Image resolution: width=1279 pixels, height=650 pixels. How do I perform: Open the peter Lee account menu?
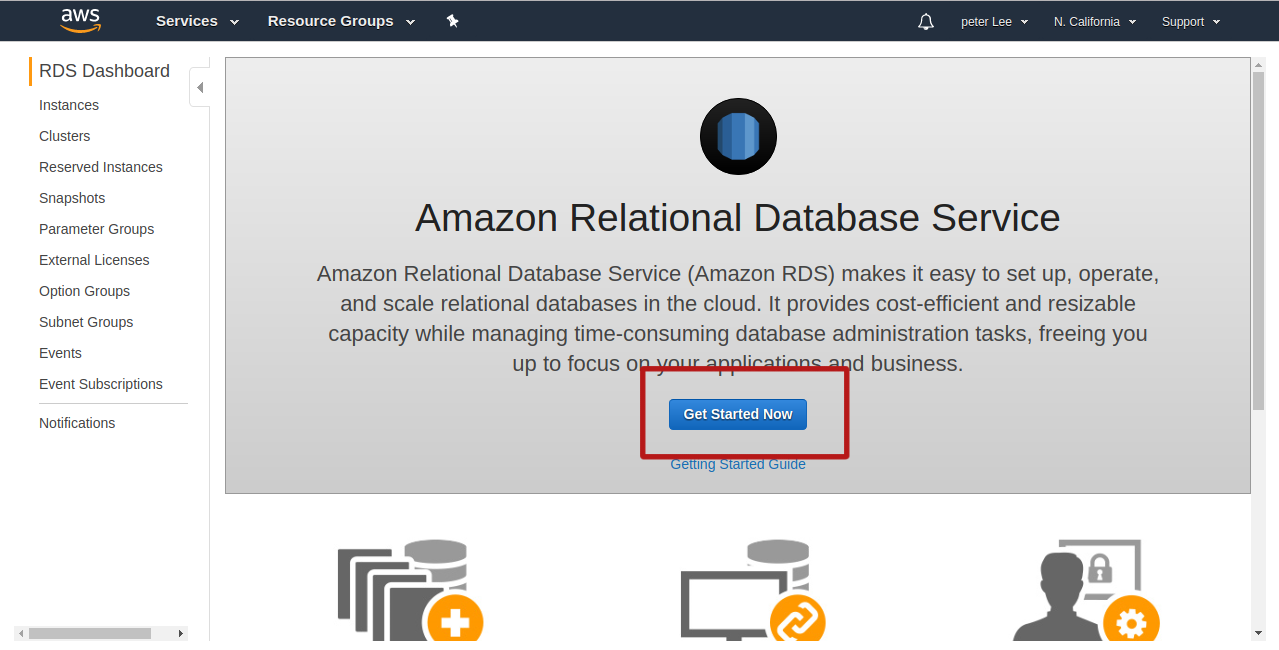tap(994, 22)
